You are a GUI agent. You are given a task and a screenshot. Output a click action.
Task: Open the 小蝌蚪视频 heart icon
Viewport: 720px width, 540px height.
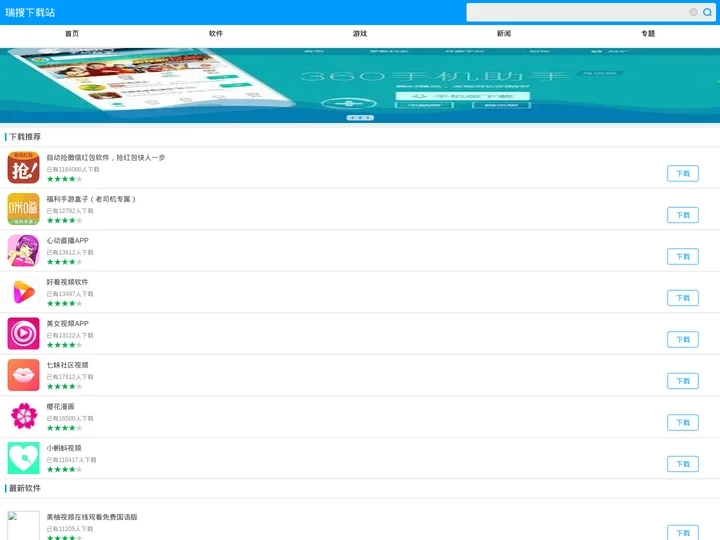pyautogui.click(x=23, y=458)
